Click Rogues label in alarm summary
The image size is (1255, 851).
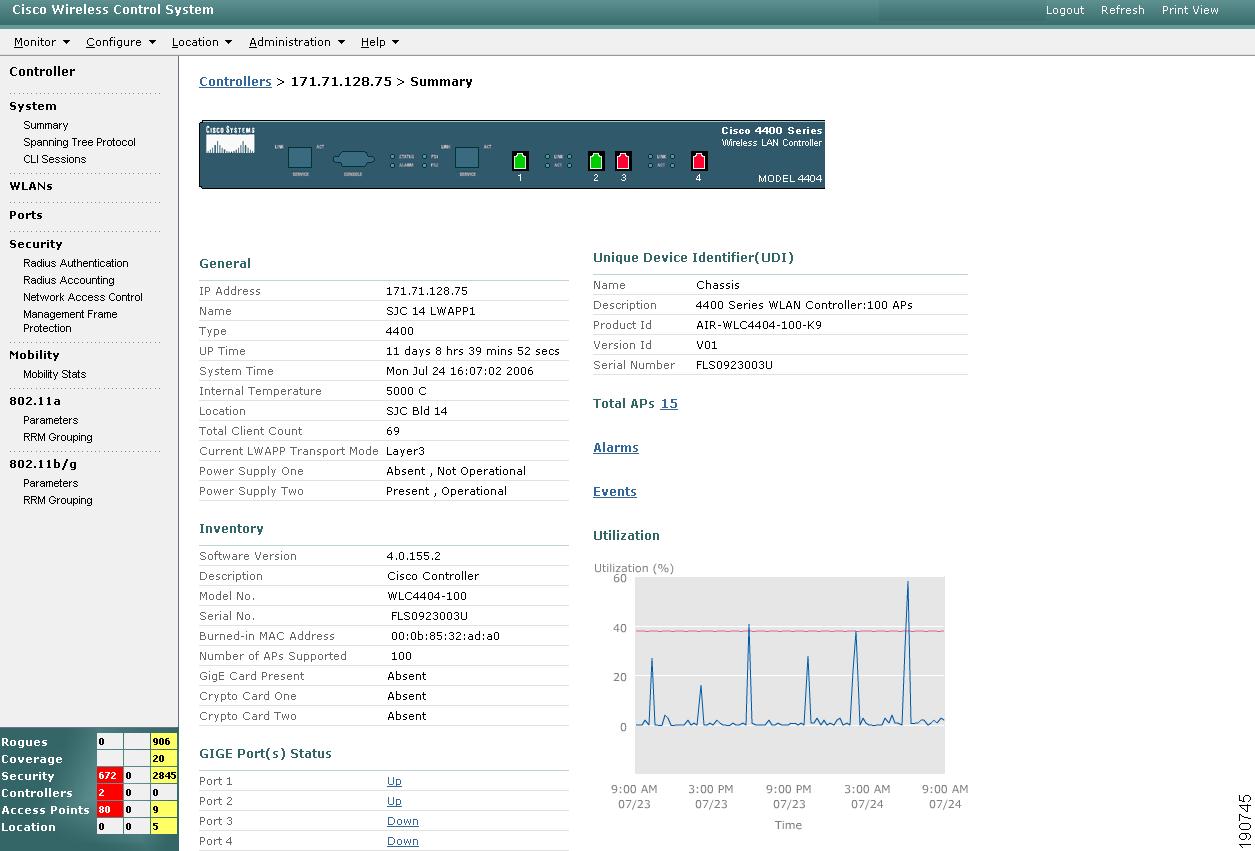24,742
